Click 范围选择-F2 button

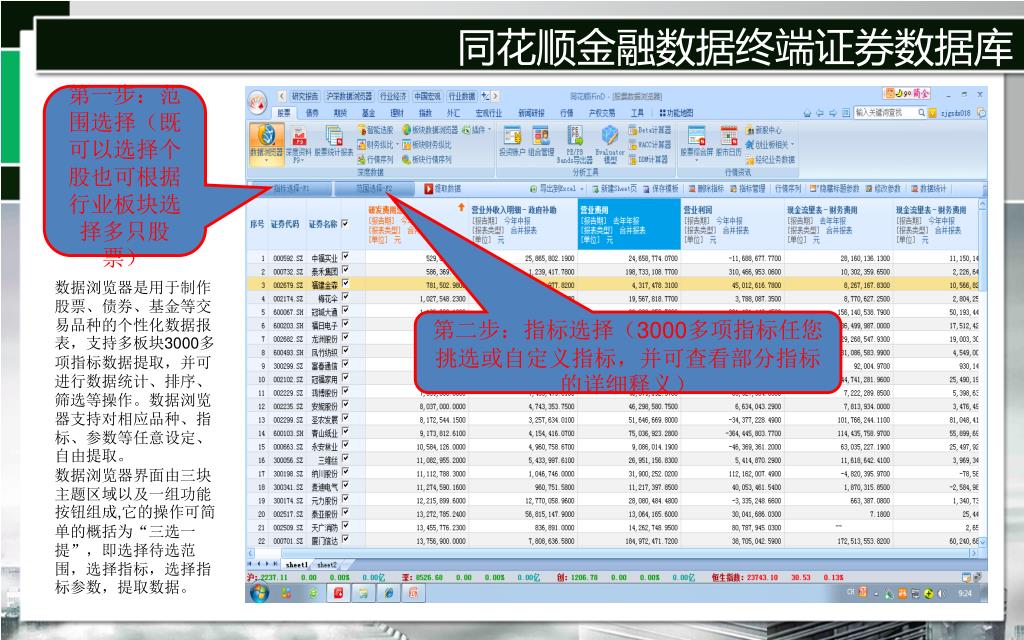click(x=374, y=189)
